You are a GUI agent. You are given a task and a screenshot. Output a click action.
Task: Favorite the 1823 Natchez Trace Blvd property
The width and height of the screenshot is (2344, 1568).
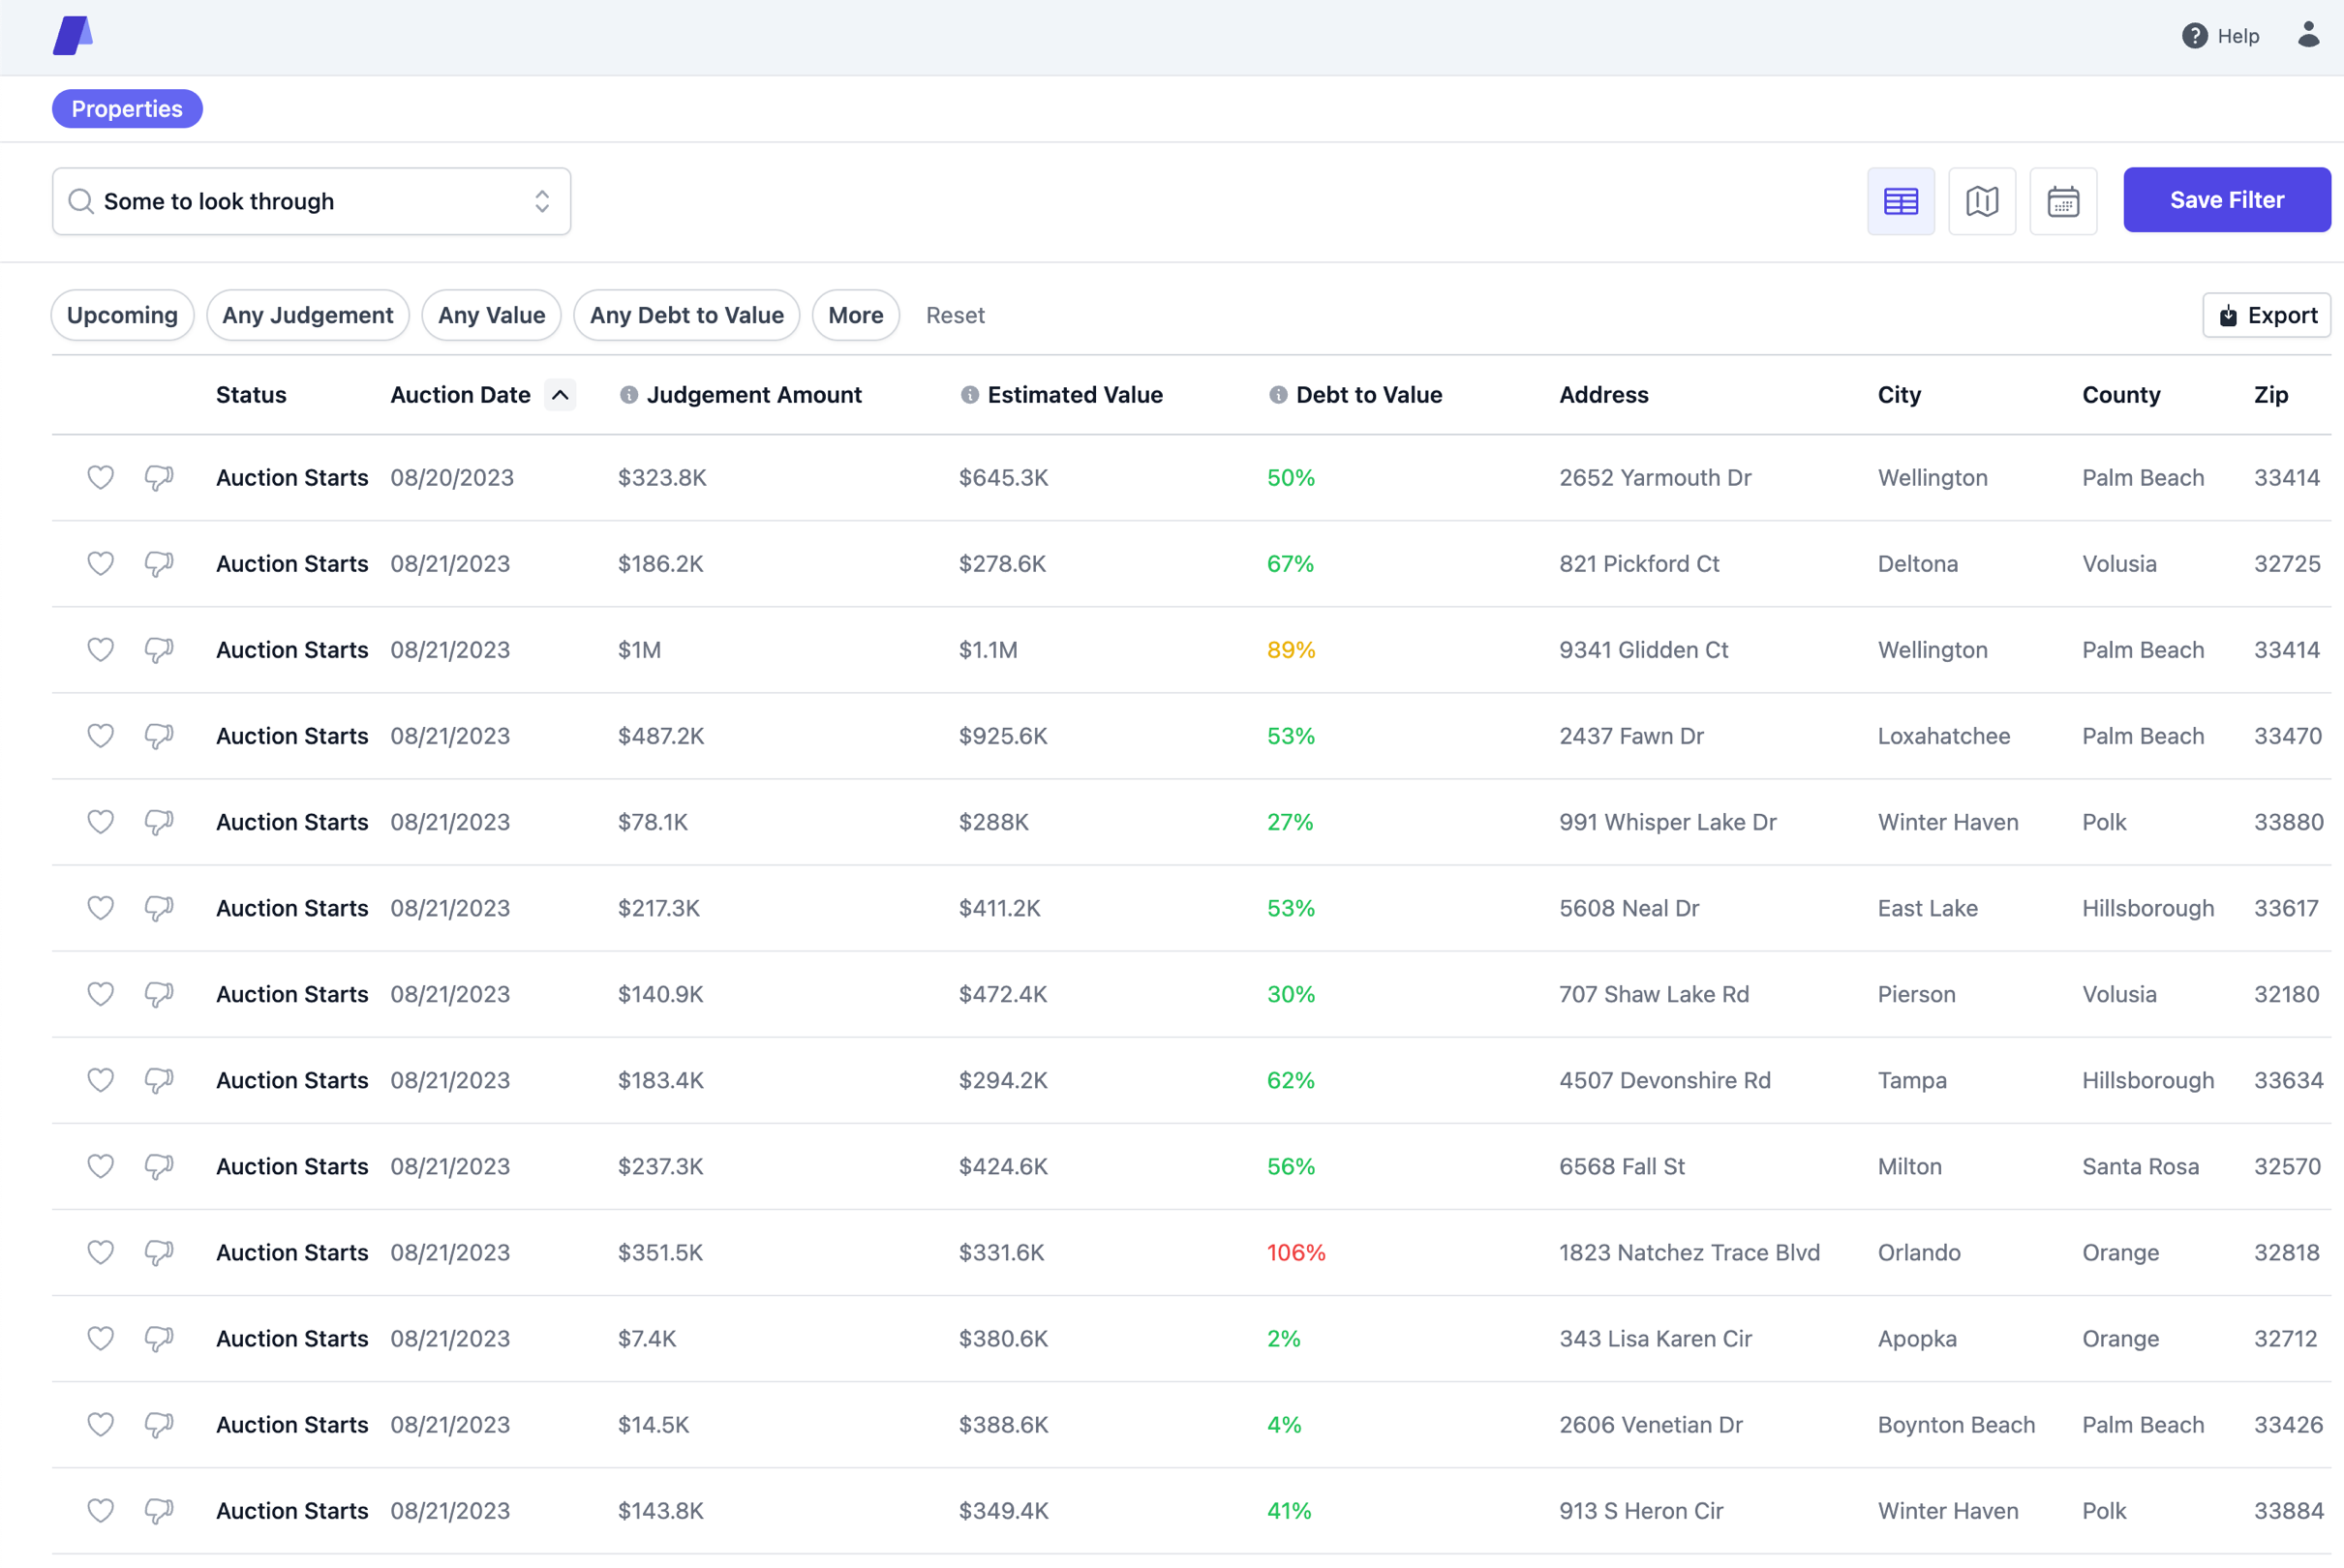coord(100,1252)
